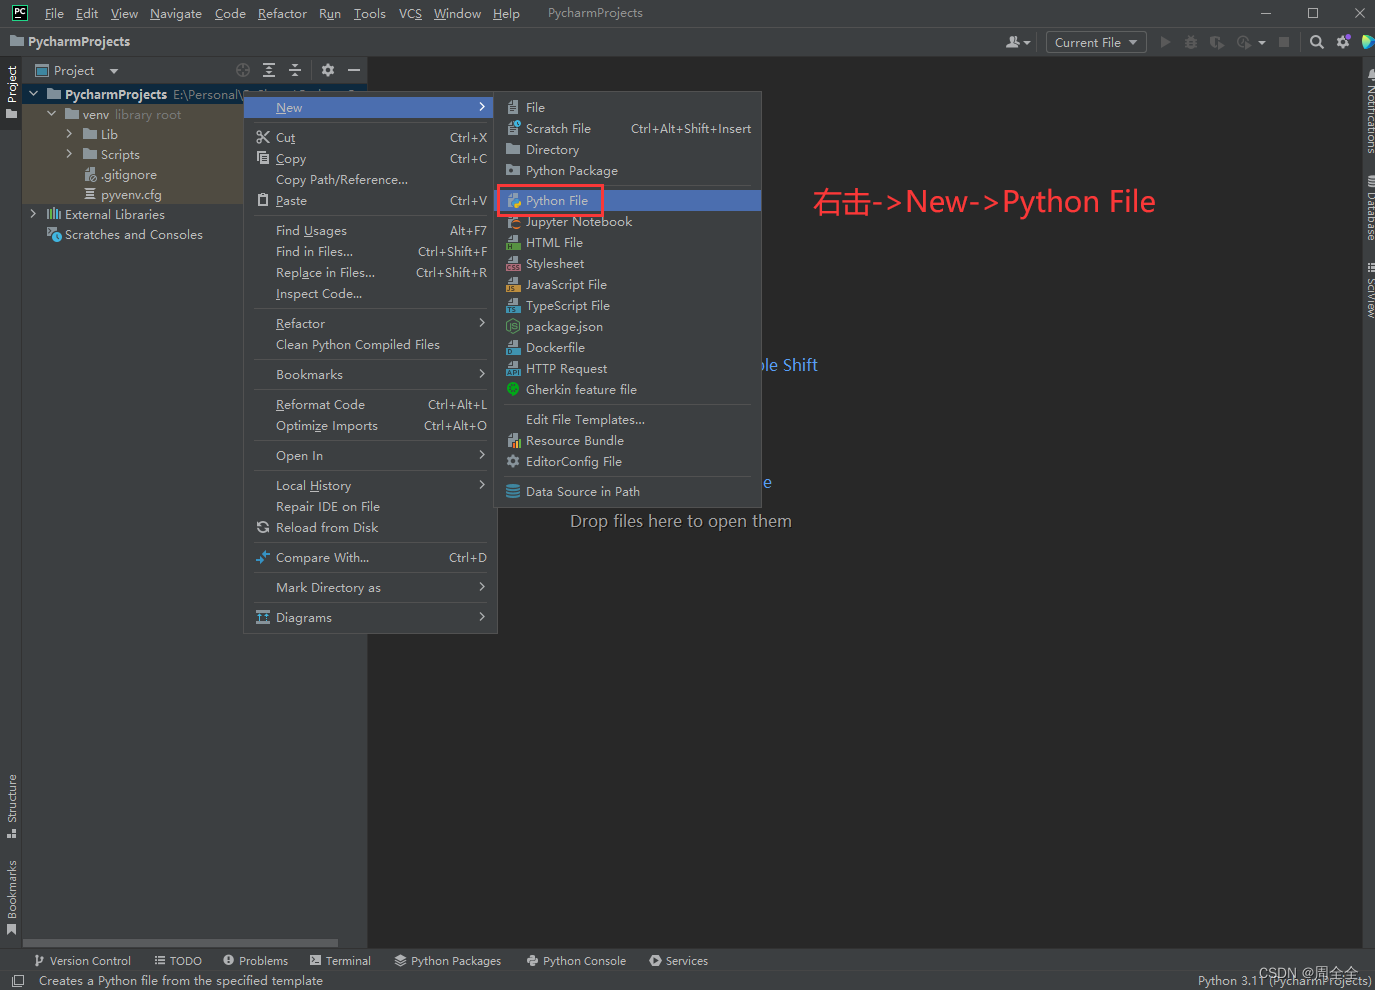Screen dimensions: 1375x990
Task: Click the Compare With arrows icon
Action: [x=263, y=558]
